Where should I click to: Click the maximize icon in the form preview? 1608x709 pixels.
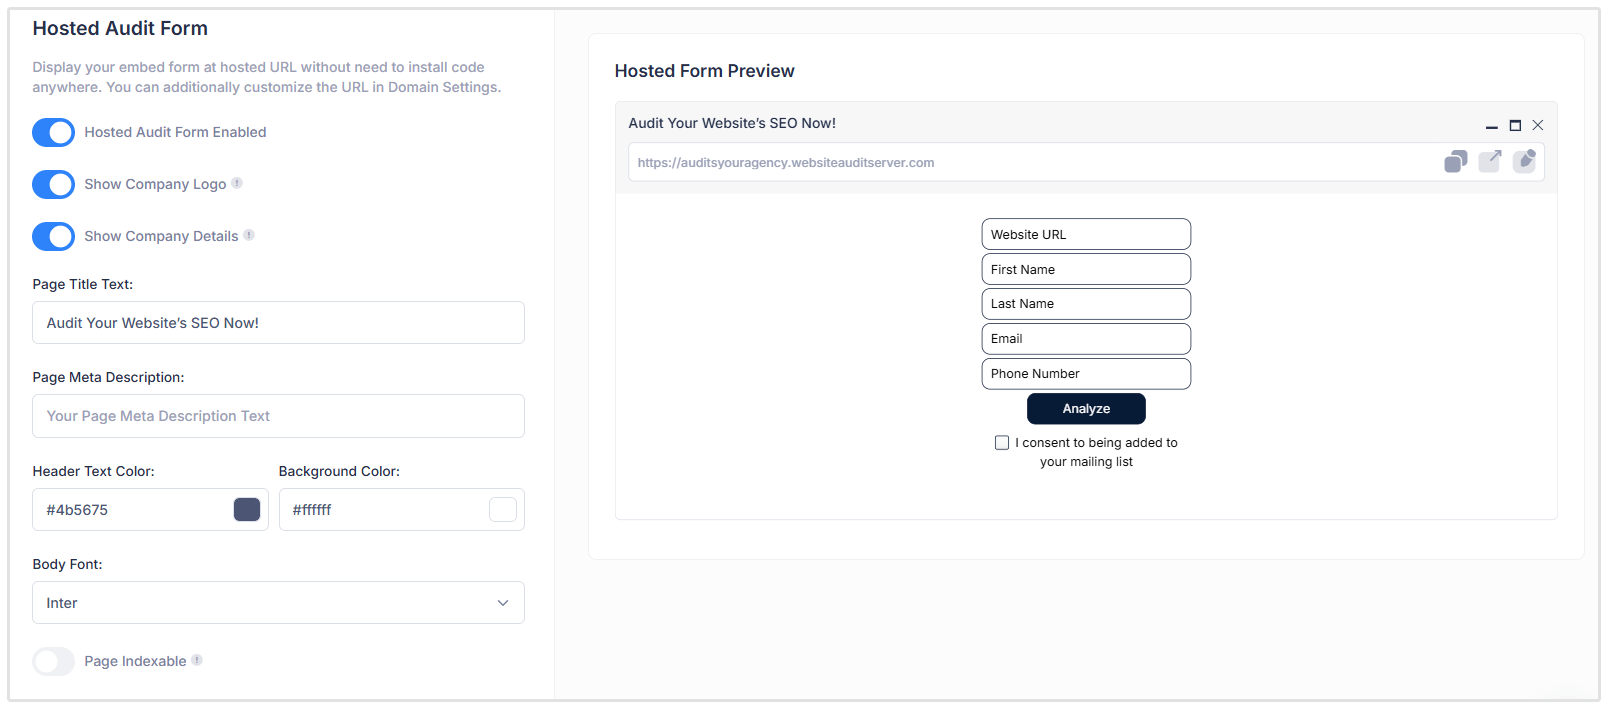[1516, 125]
